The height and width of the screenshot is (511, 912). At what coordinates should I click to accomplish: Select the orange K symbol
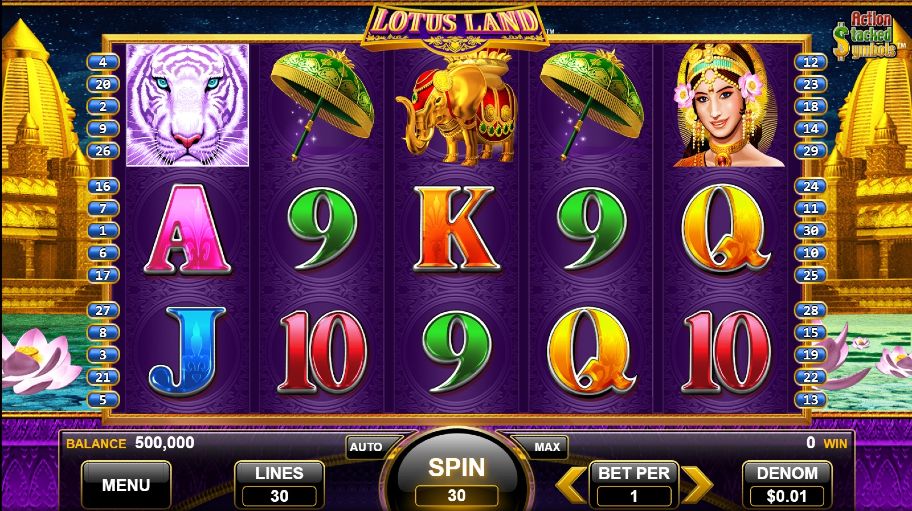457,229
